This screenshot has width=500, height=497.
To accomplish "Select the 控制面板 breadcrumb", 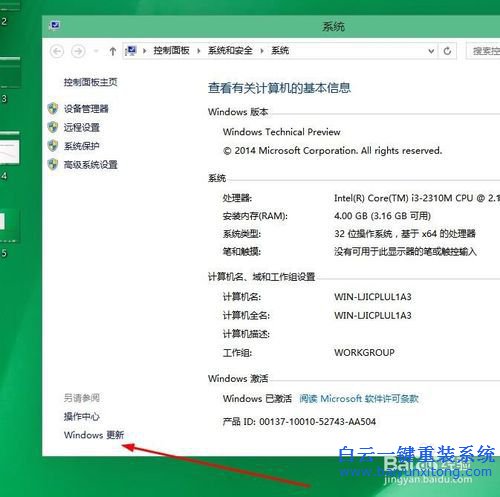I will coord(171,51).
